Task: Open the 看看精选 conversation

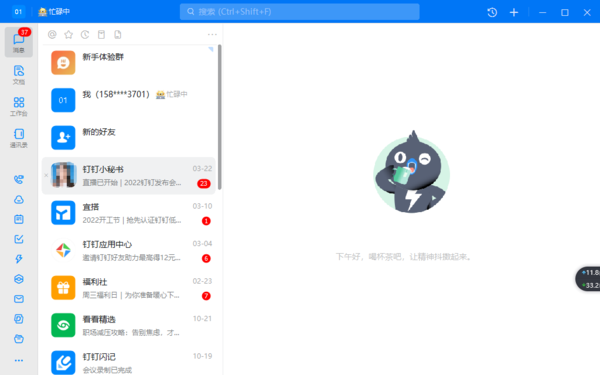Action: click(129, 325)
